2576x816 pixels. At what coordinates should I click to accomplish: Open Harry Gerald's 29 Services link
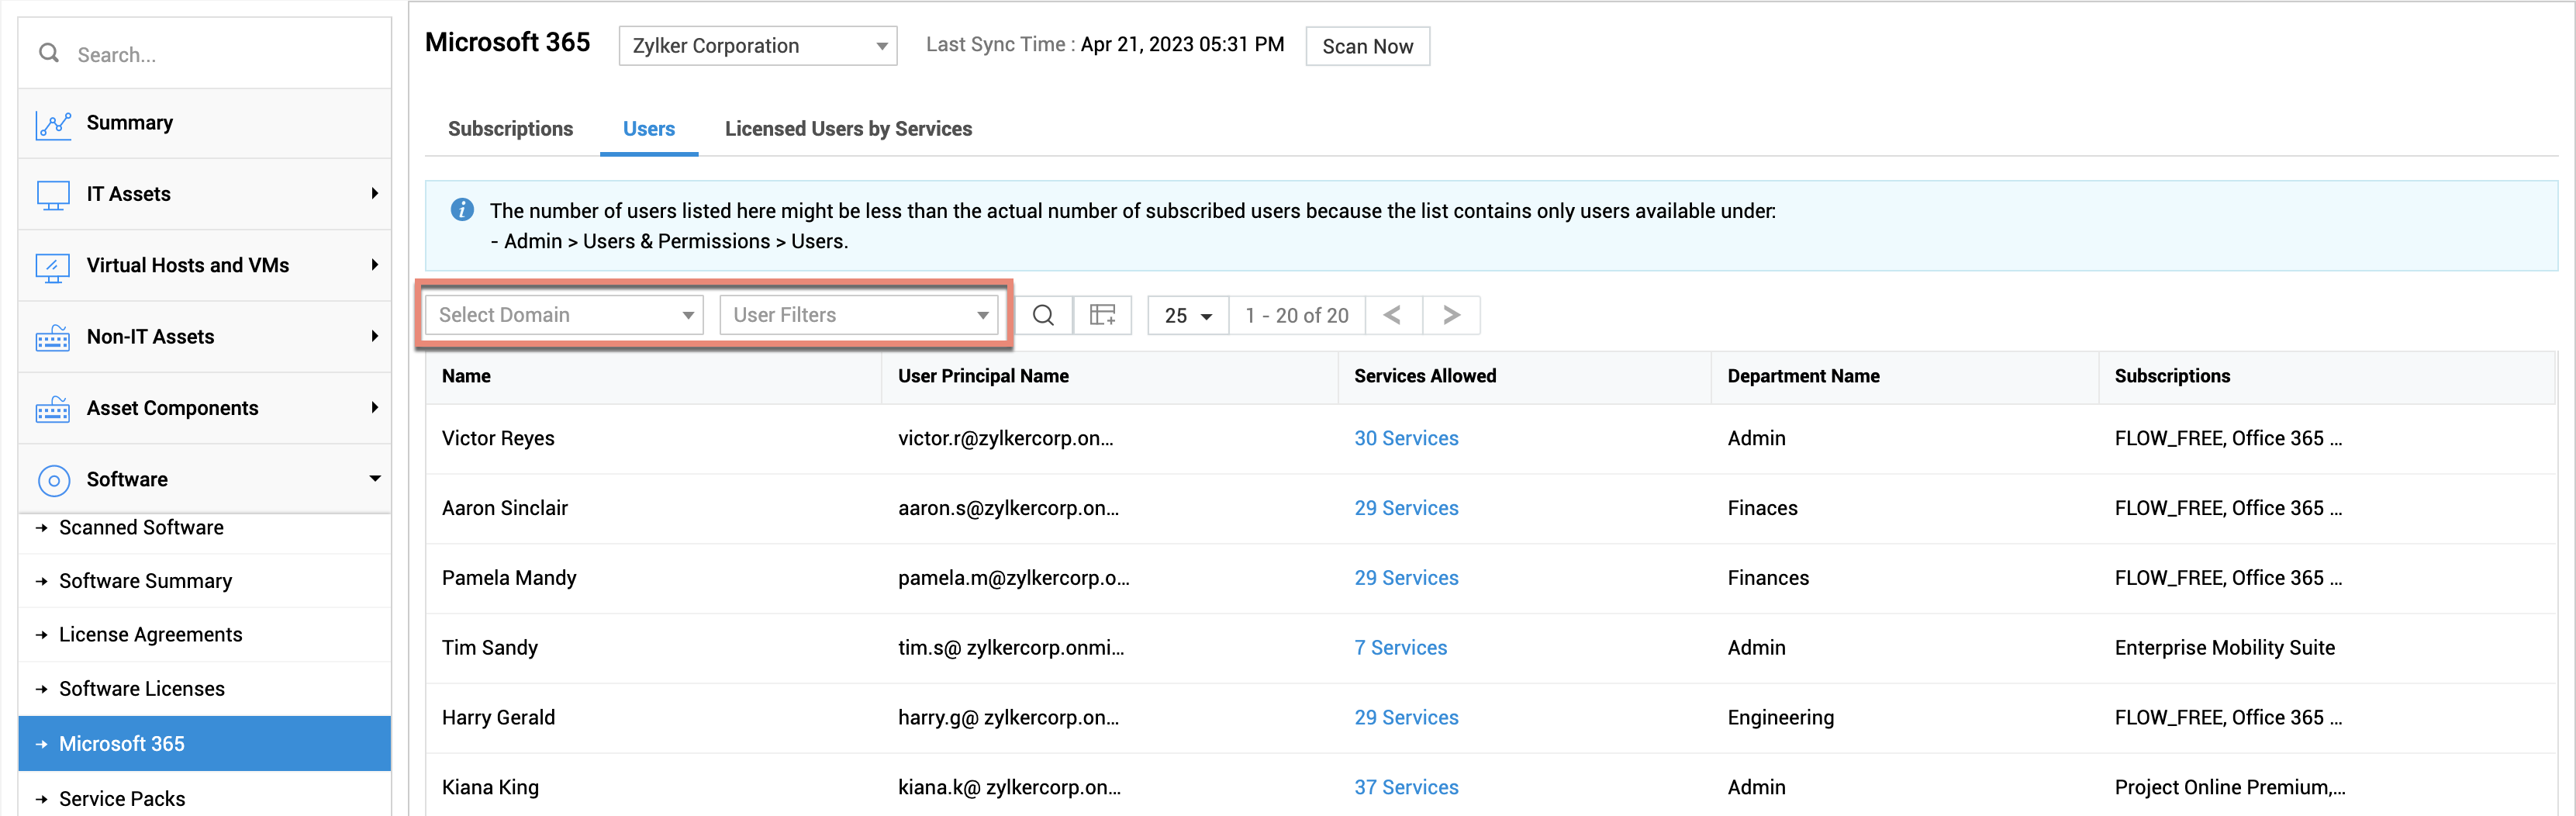pyautogui.click(x=1406, y=718)
